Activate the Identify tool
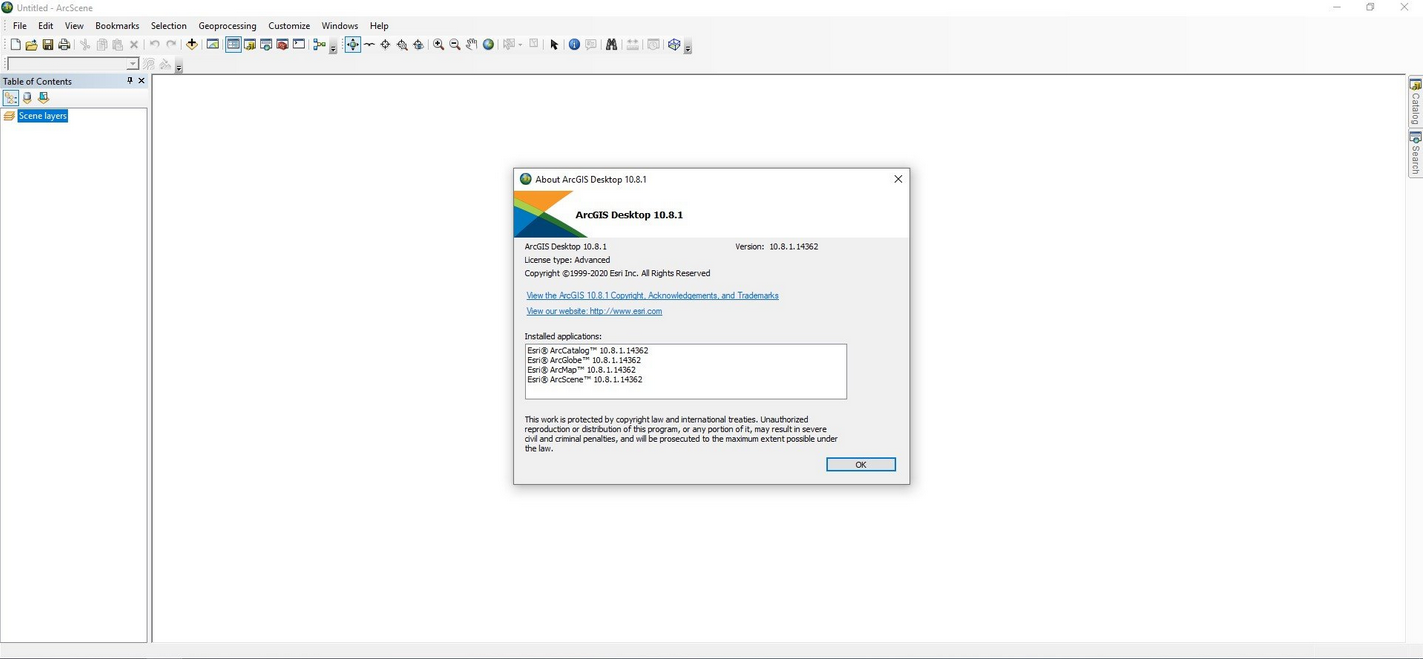Image resolution: width=1423 pixels, height=659 pixels. pyautogui.click(x=574, y=45)
